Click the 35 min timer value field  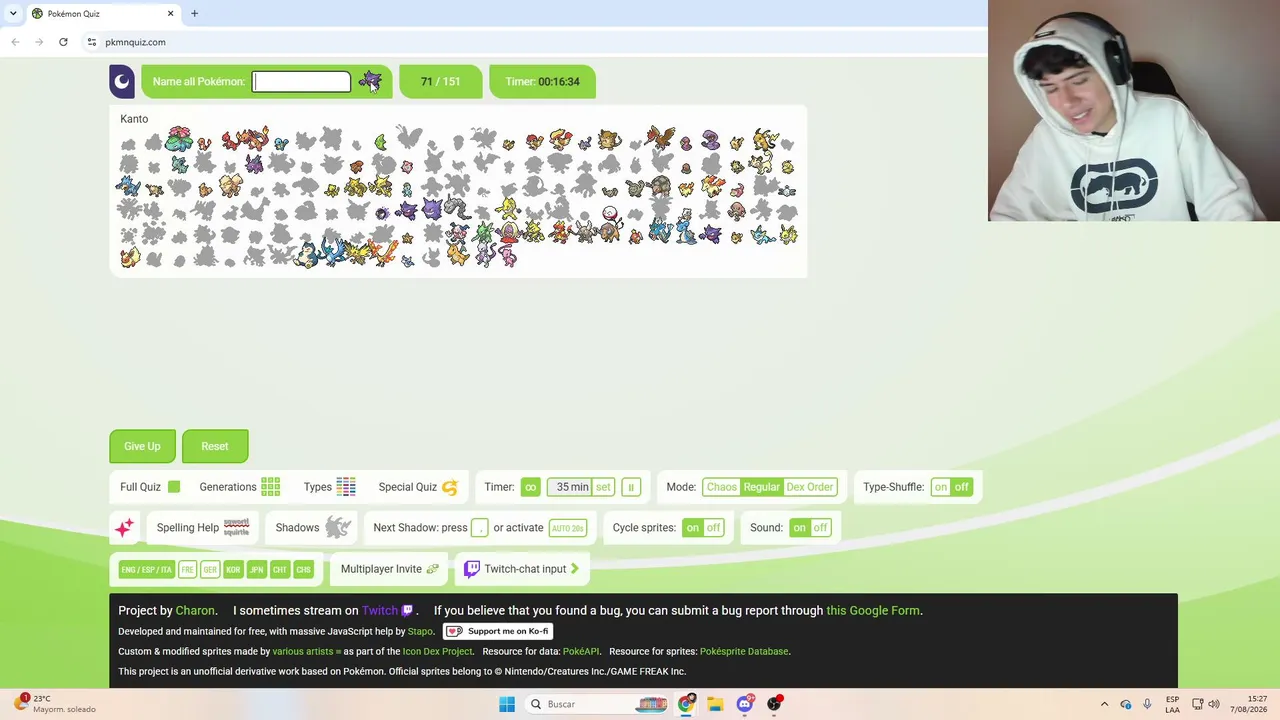(571, 487)
